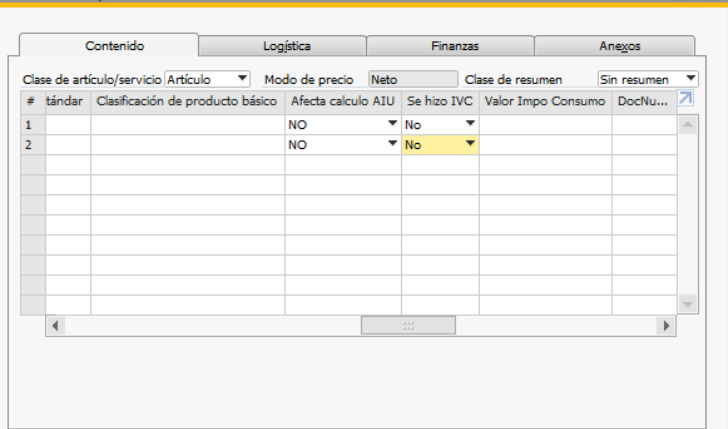Screen dimensions: 728x429
Task: Open the Clase de artículo/servicio dropdown
Action: 242,78
